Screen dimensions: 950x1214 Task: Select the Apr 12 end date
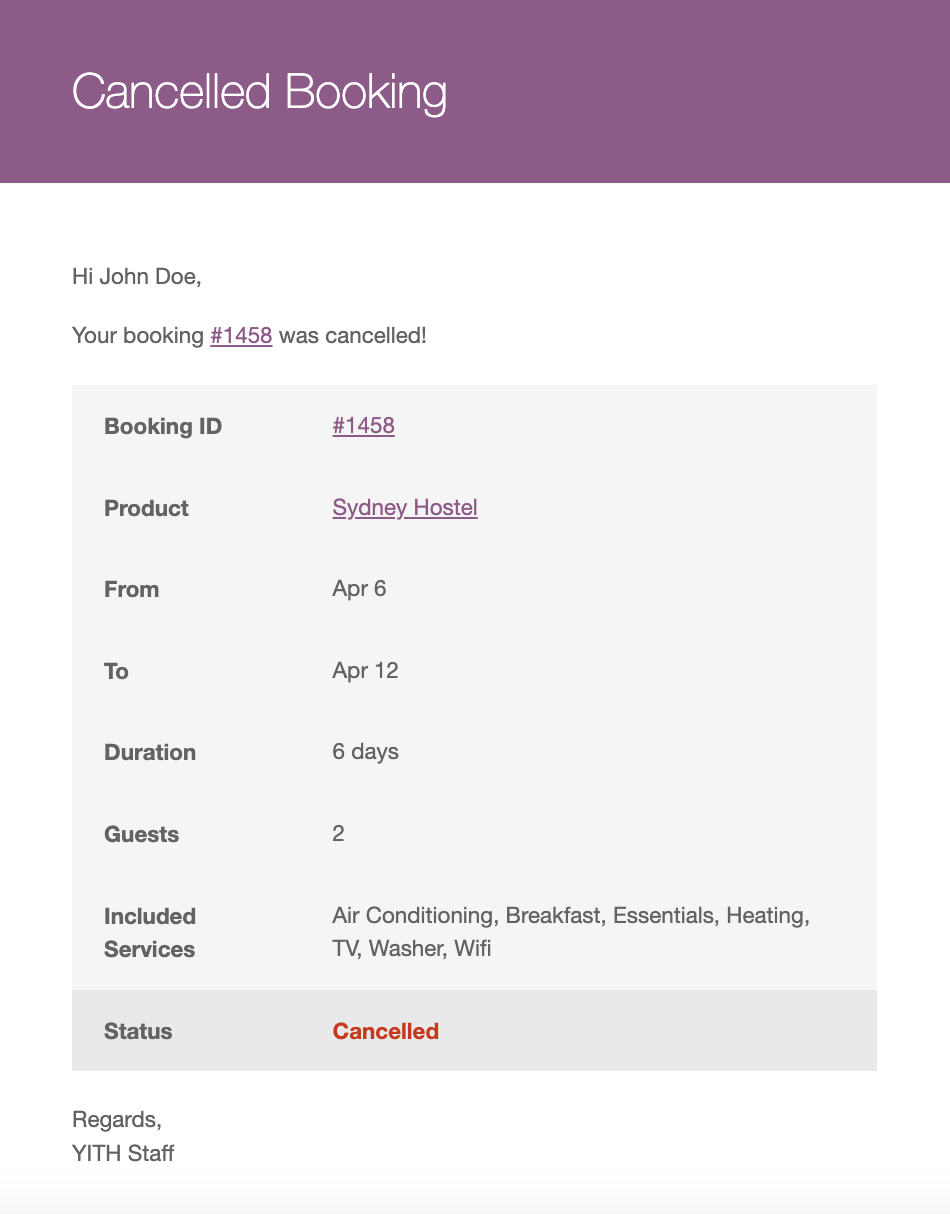[x=365, y=671]
